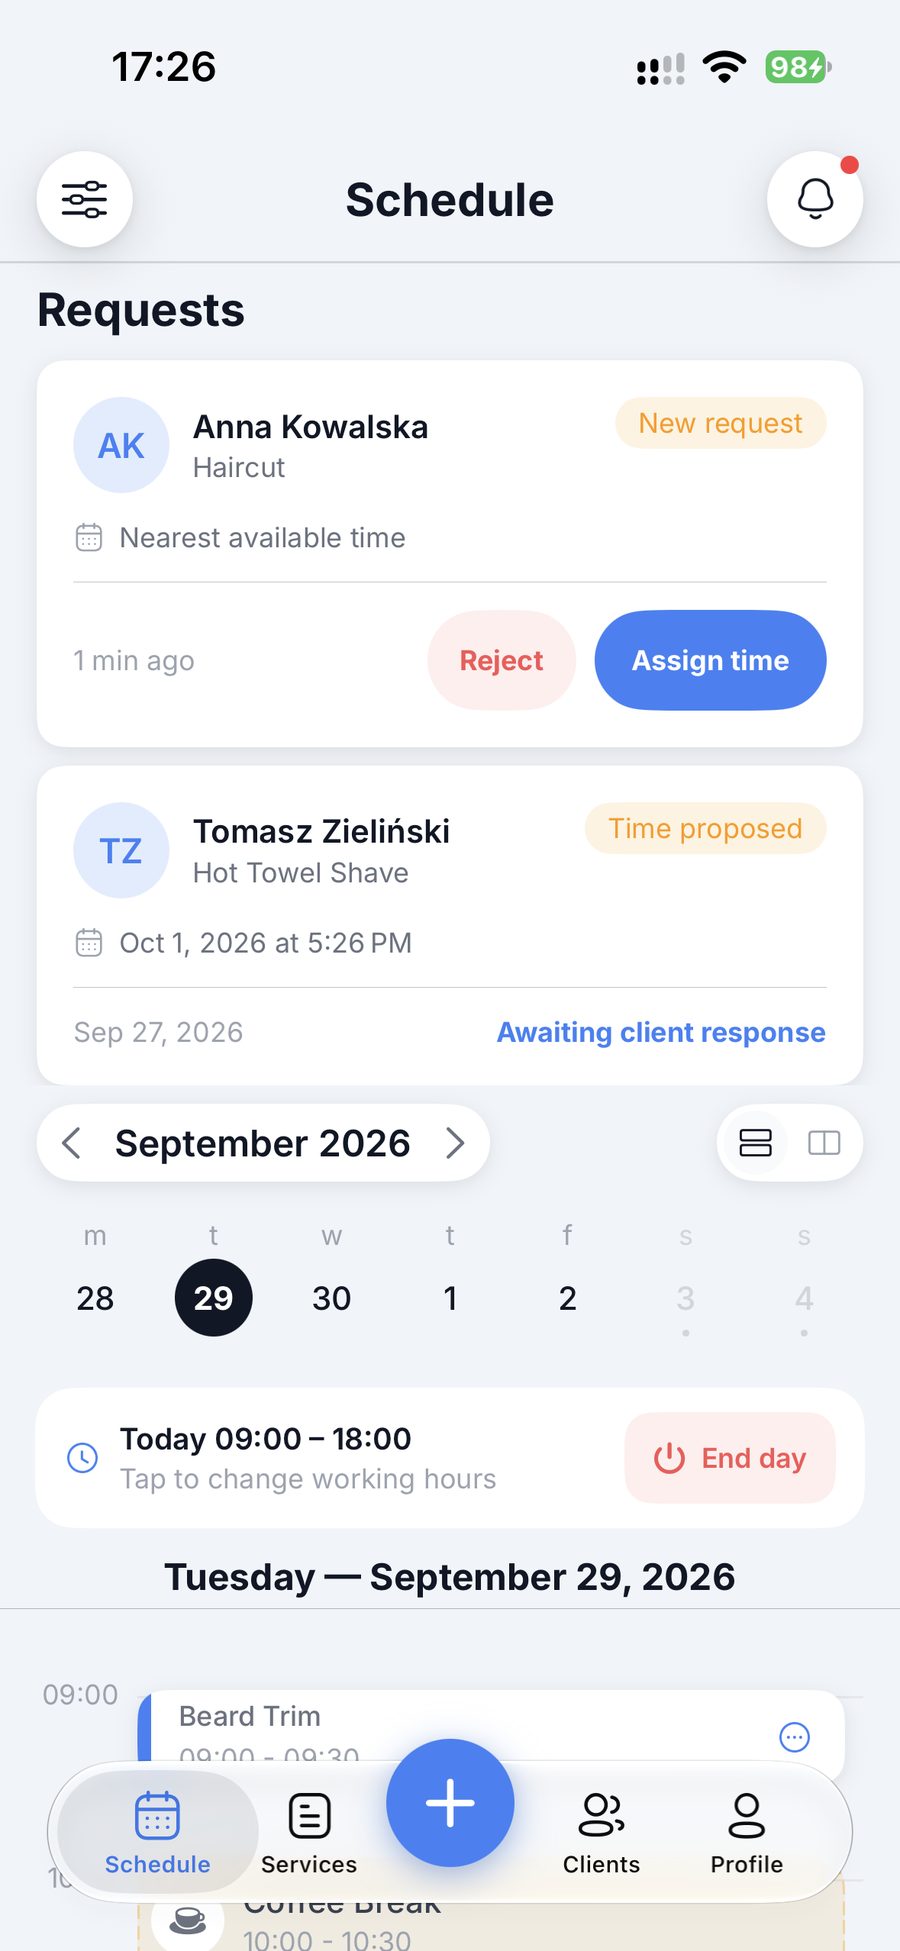Screen dimensions: 900x1951
Task: Go to the Profile tab
Action: point(747,1833)
